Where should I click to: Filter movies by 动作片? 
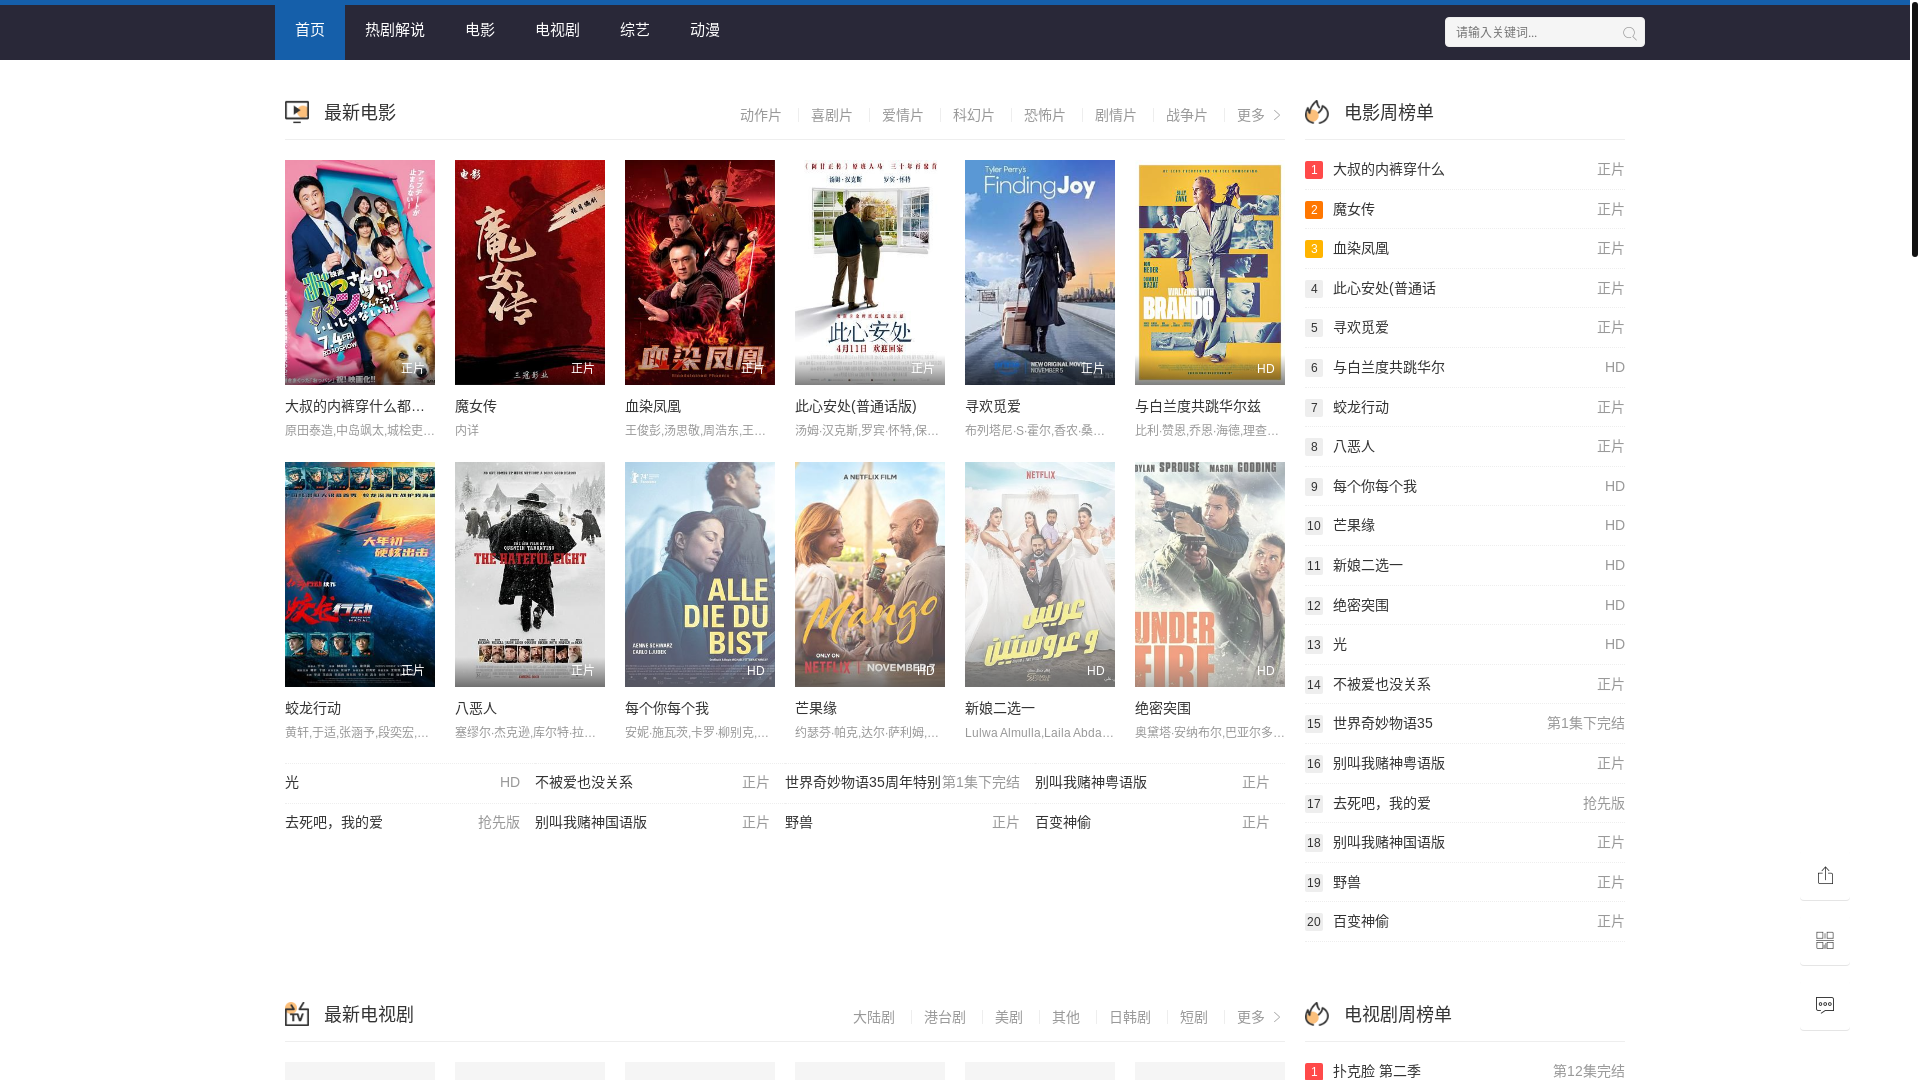coord(761,116)
